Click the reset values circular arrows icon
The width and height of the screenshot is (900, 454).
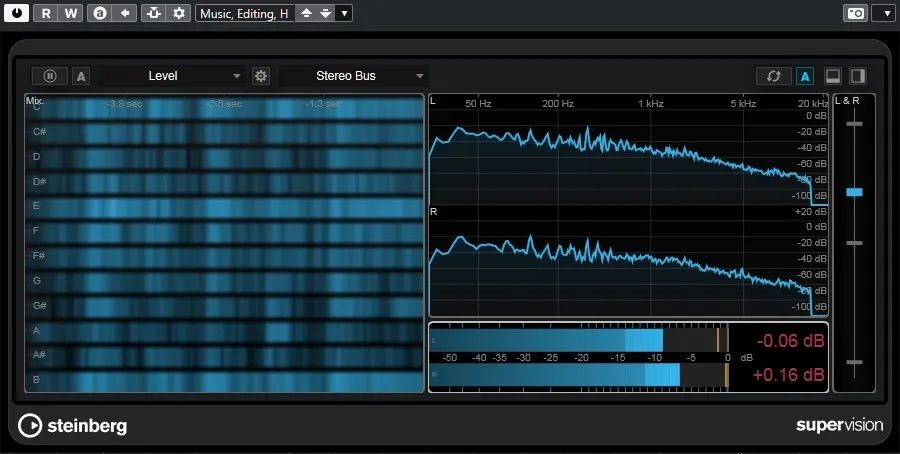774,76
